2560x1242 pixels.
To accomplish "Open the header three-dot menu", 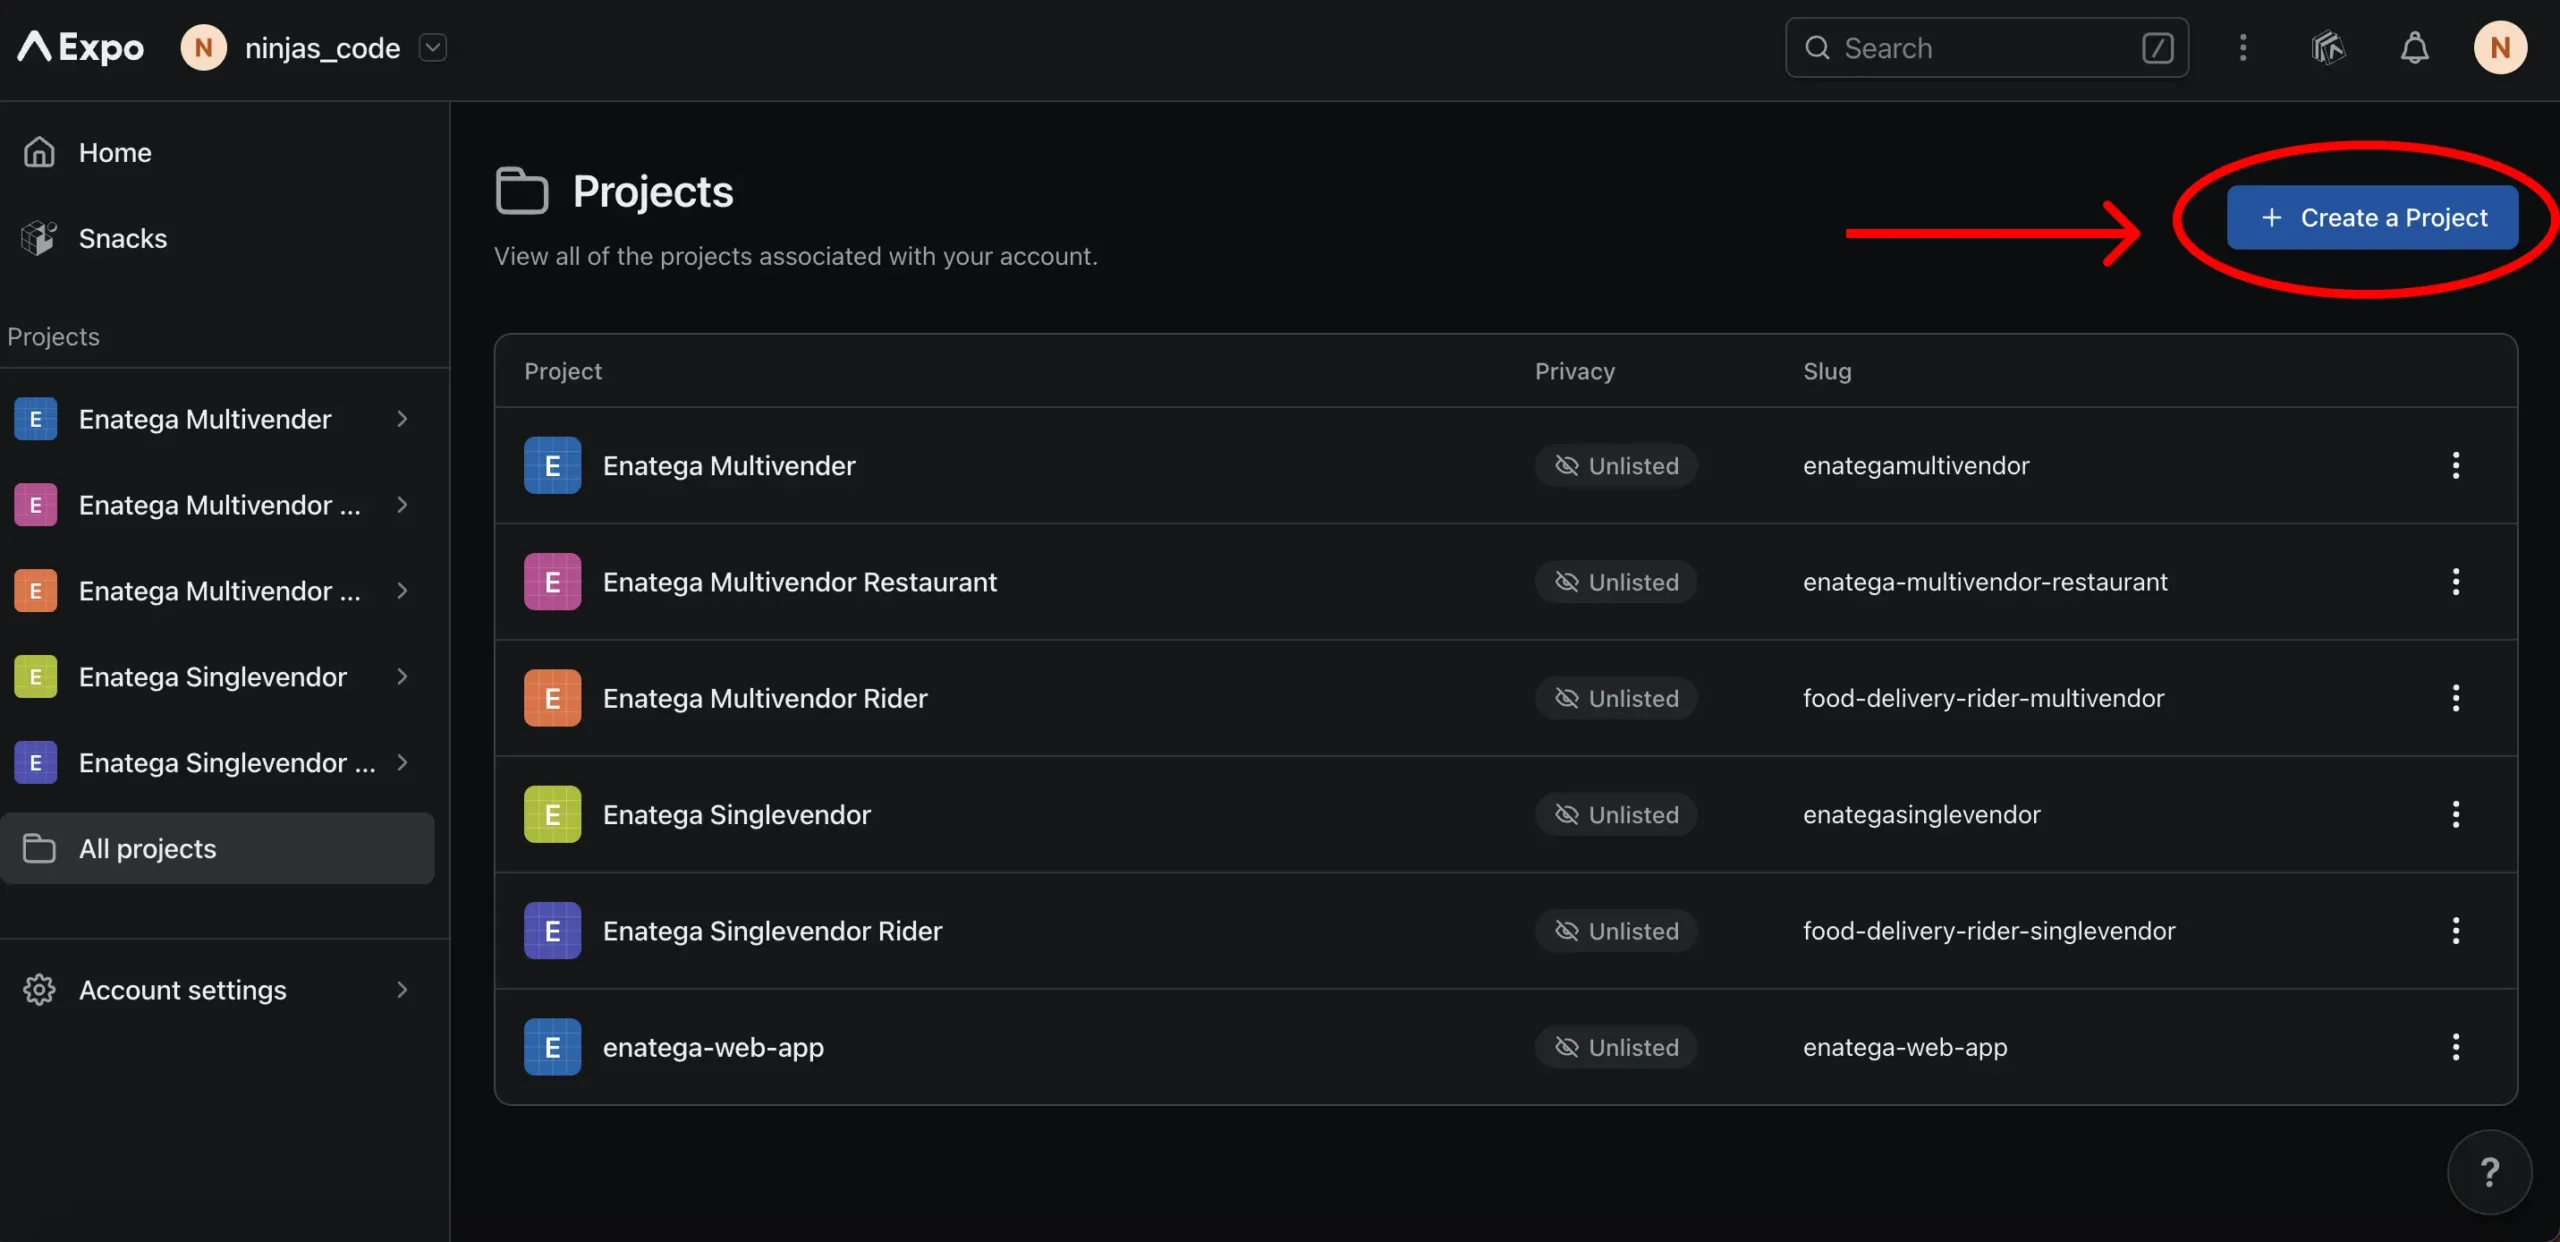I will click(2243, 47).
